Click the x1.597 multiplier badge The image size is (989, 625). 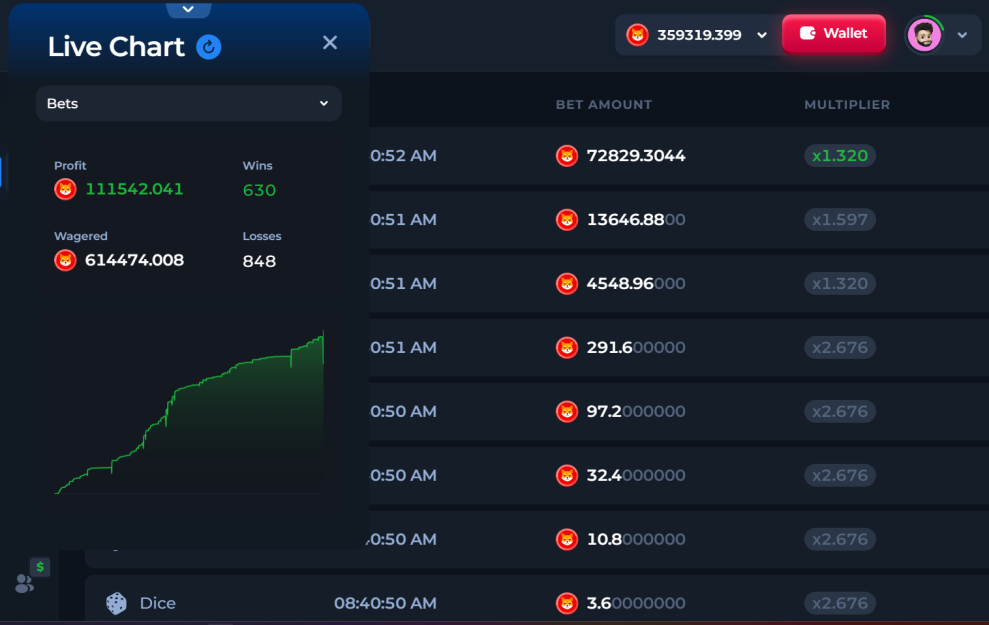click(840, 219)
